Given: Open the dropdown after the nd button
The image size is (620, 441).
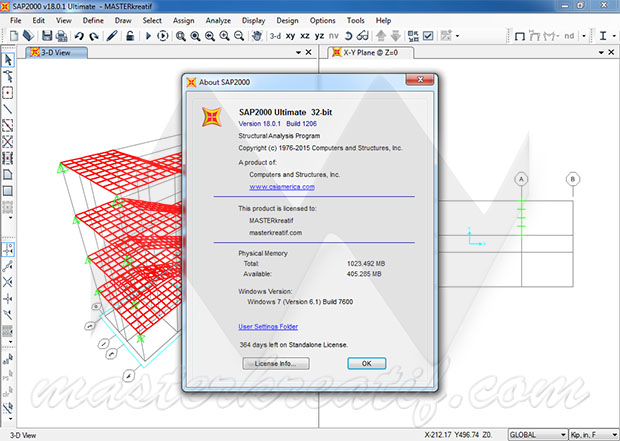Looking at the screenshot, I should click(584, 36).
